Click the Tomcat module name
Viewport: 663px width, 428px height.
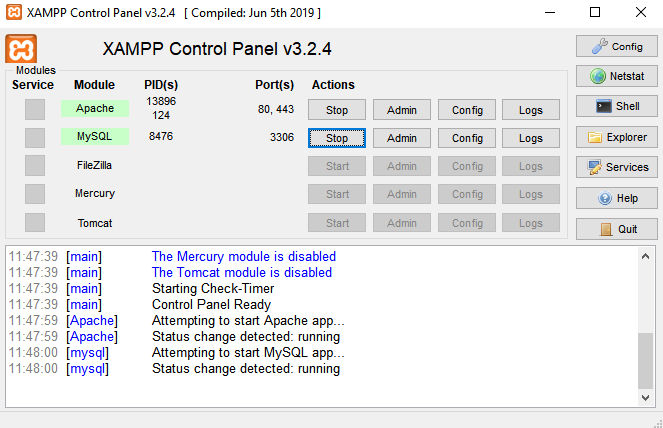pyautogui.click(x=95, y=223)
